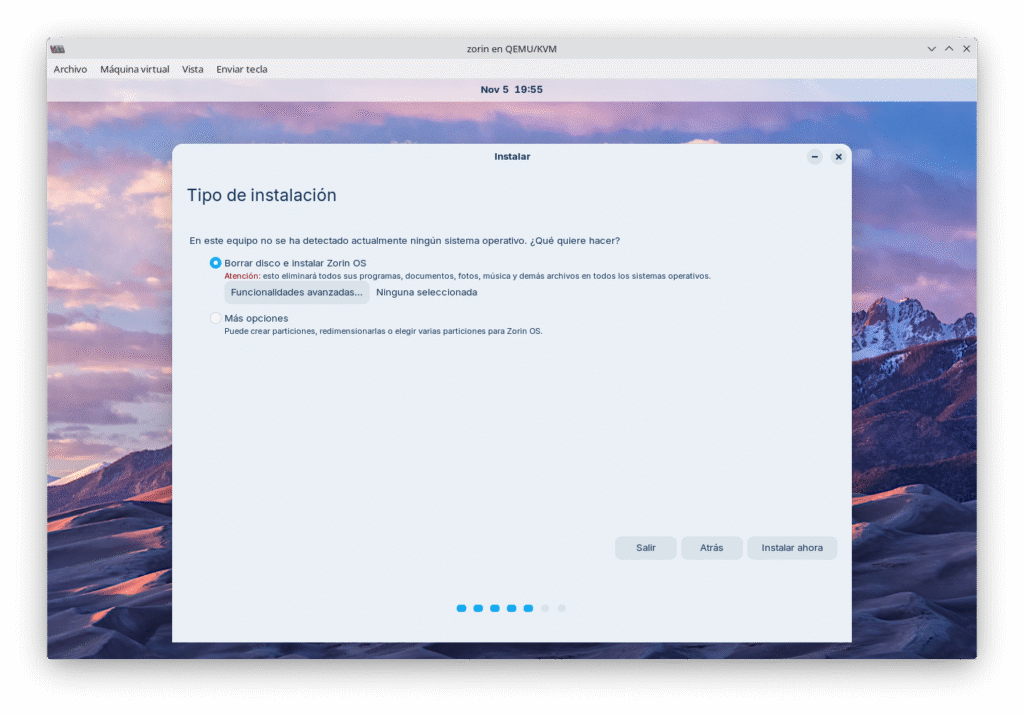Close the Instalar dialog with the X
1024x715 pixels.
pyautogui.click(x=838, y=157)
